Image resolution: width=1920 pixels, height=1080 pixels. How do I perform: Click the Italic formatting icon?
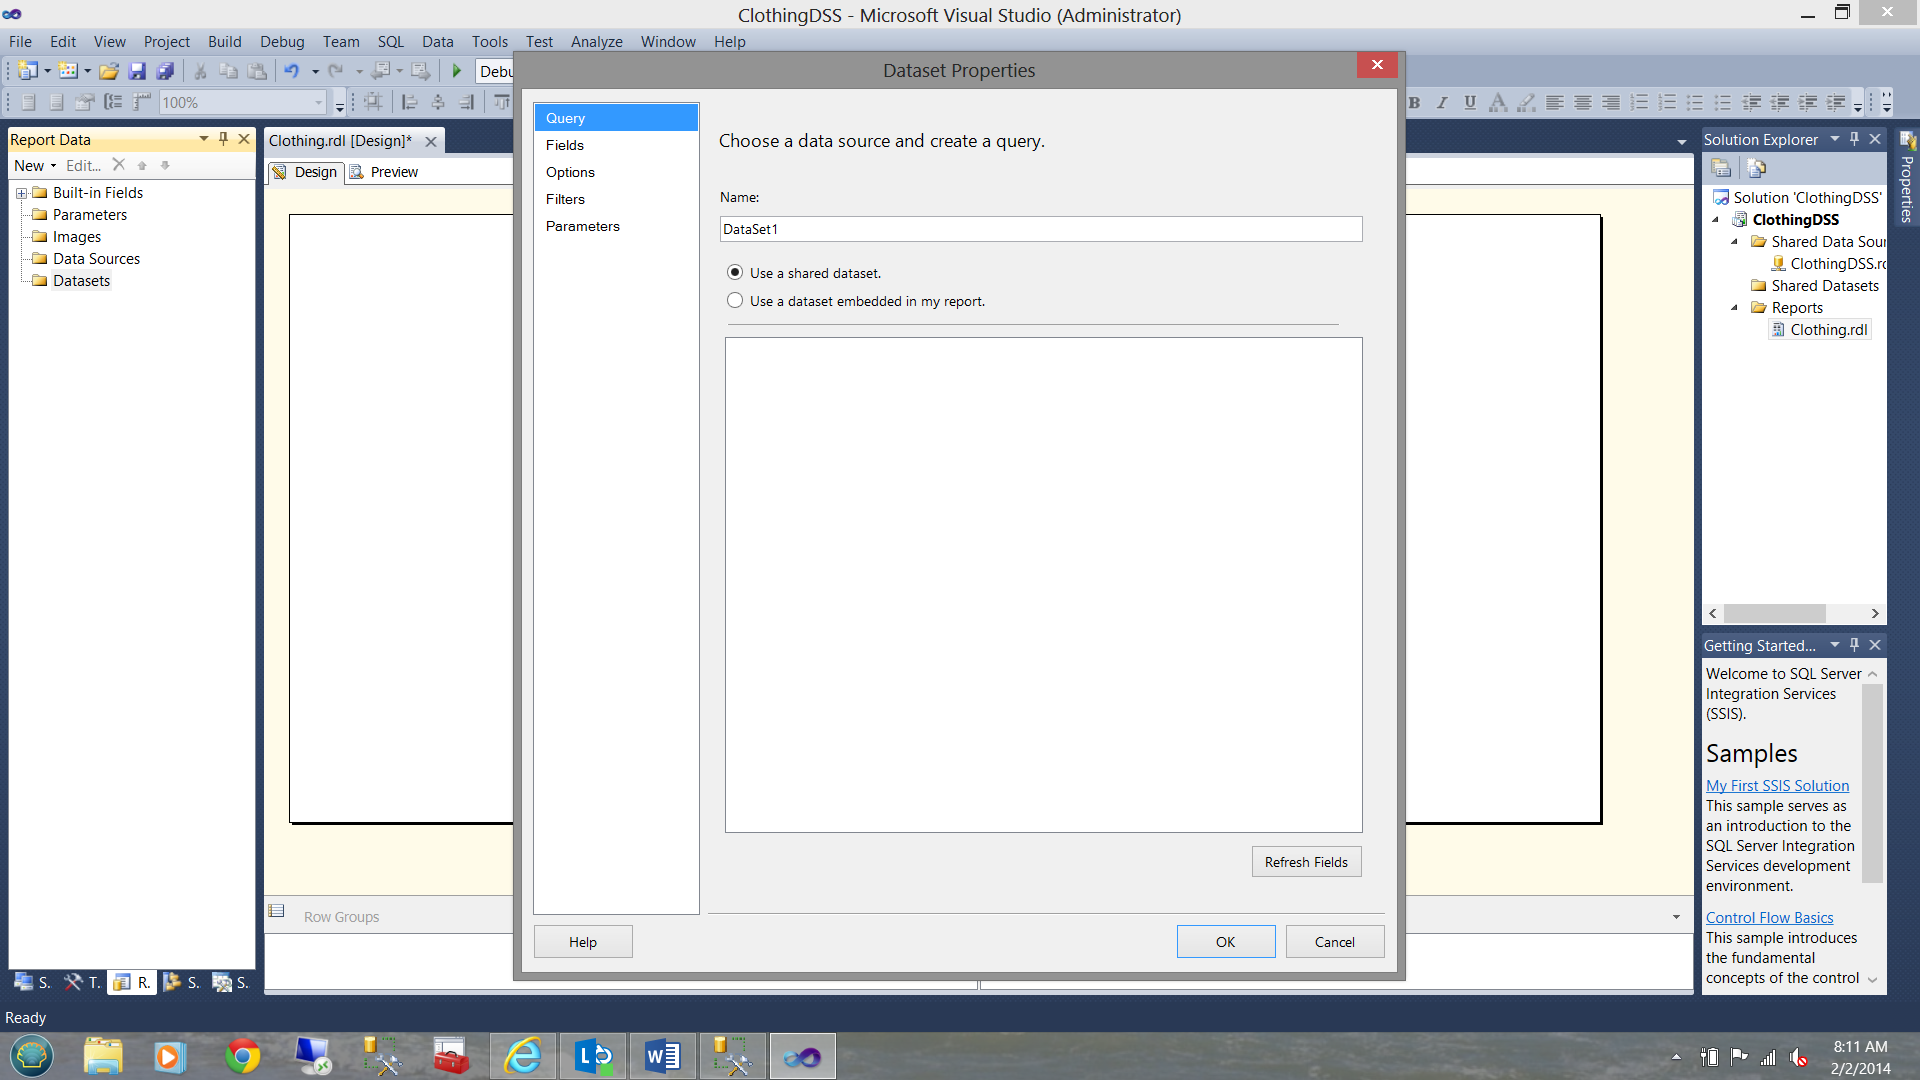pos(1441,102)
